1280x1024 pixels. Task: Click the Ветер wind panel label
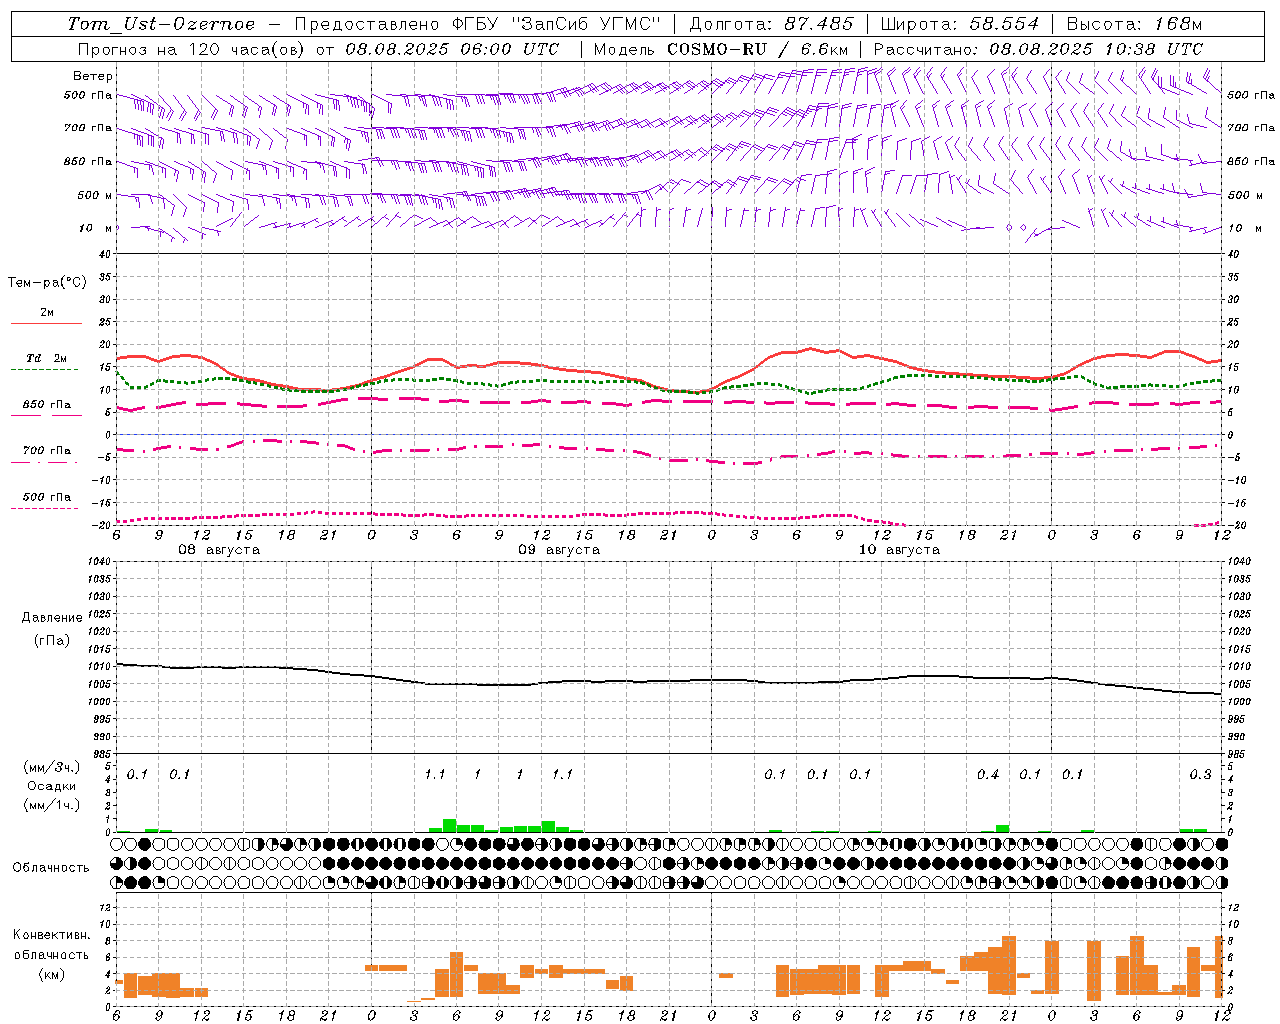click(x=93, y=76)
